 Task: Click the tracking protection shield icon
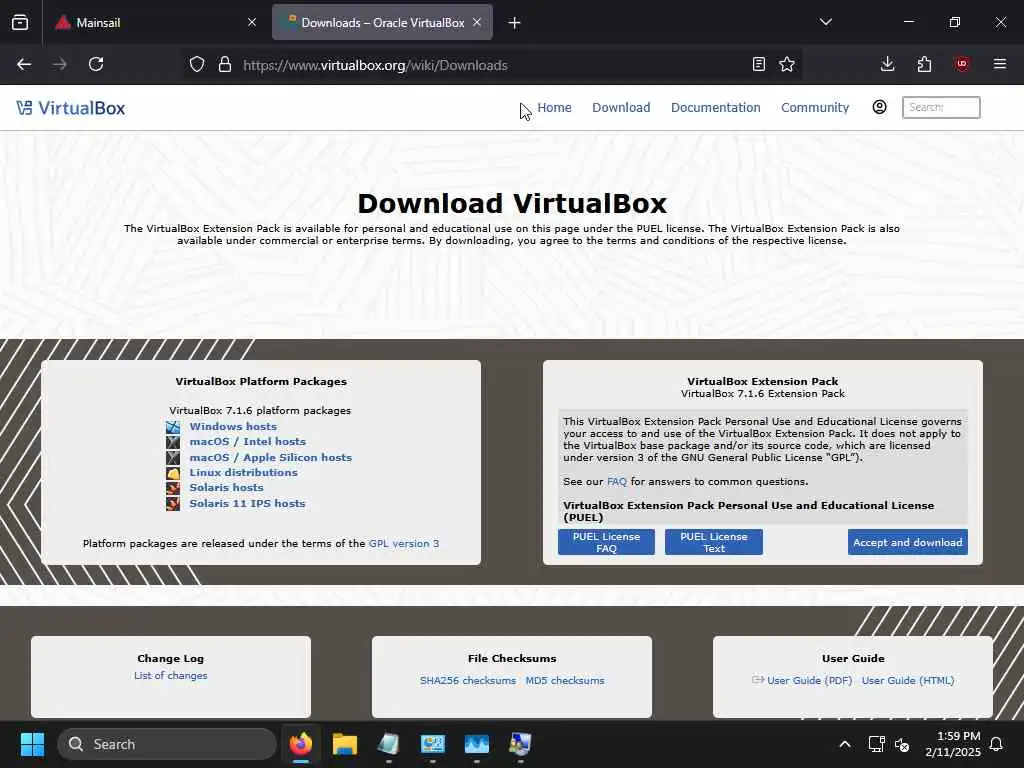[197, 65]
